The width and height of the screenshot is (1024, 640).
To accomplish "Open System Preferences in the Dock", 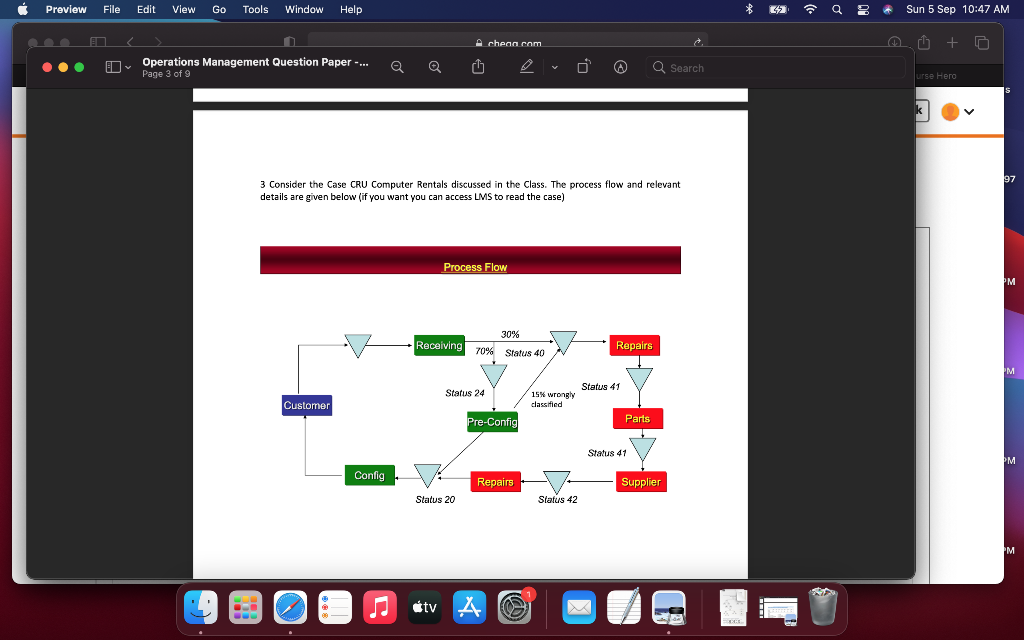I will pyautogui.click(x=513, y=606).
